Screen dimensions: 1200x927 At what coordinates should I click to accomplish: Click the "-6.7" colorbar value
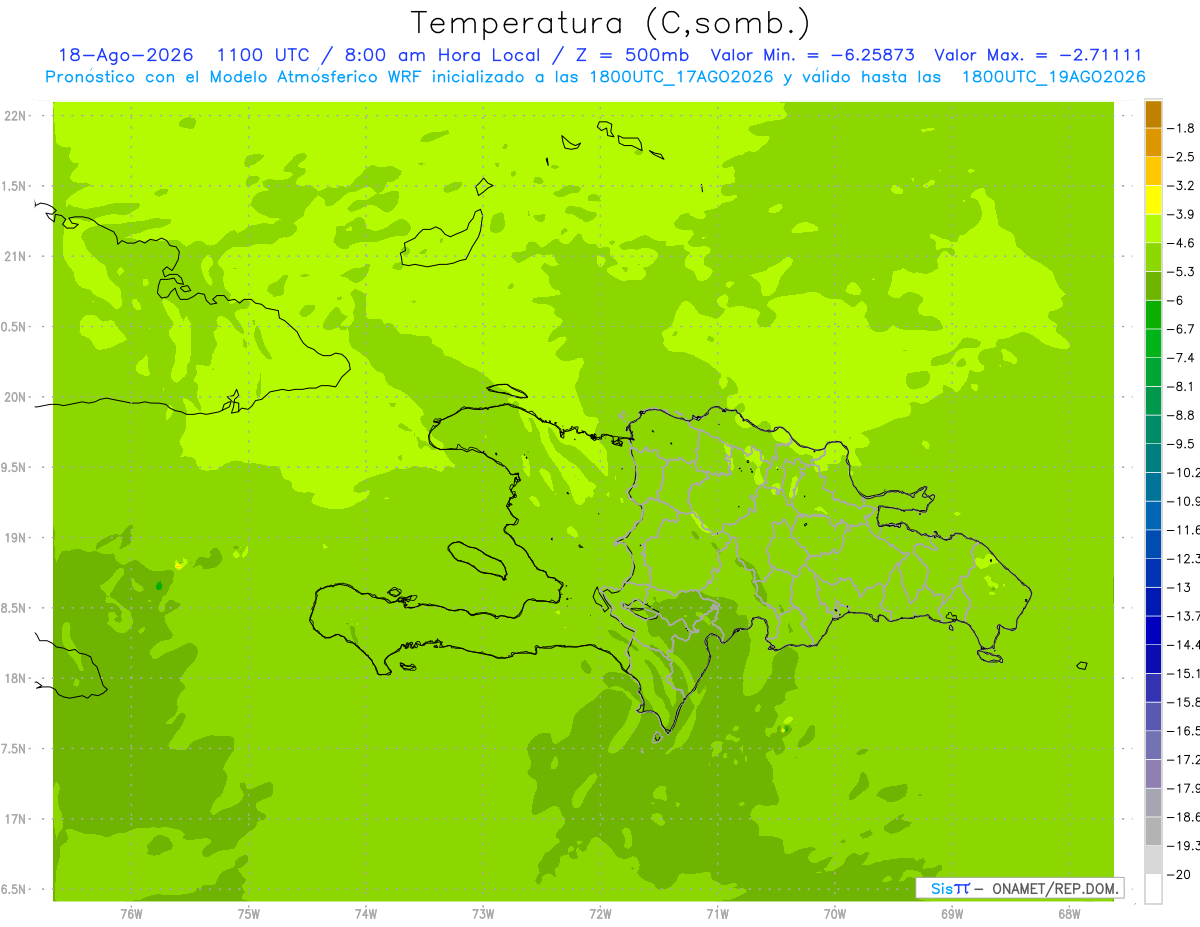coord(1181,329)
